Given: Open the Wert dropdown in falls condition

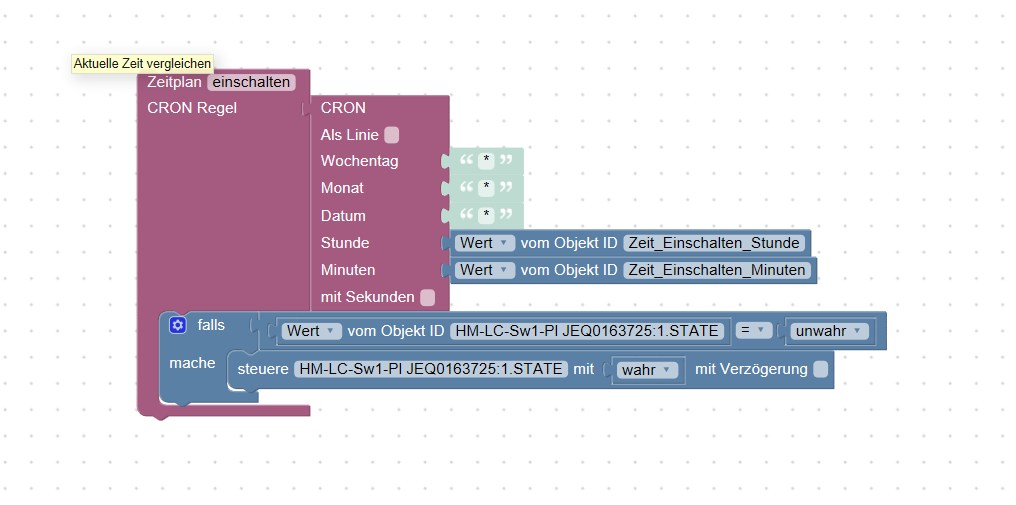Looking at the screenshot, I should point(312,331).
